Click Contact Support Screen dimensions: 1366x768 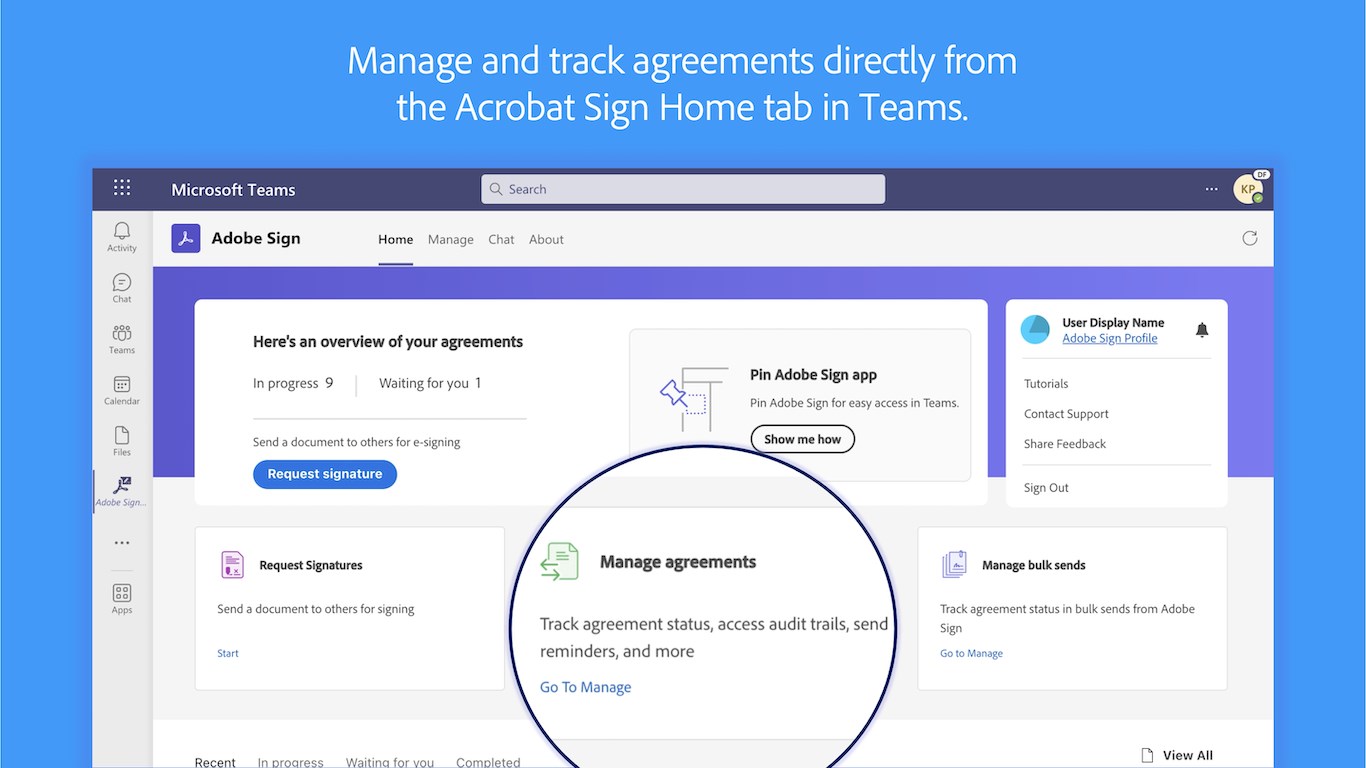click(x=1066, y=414)
